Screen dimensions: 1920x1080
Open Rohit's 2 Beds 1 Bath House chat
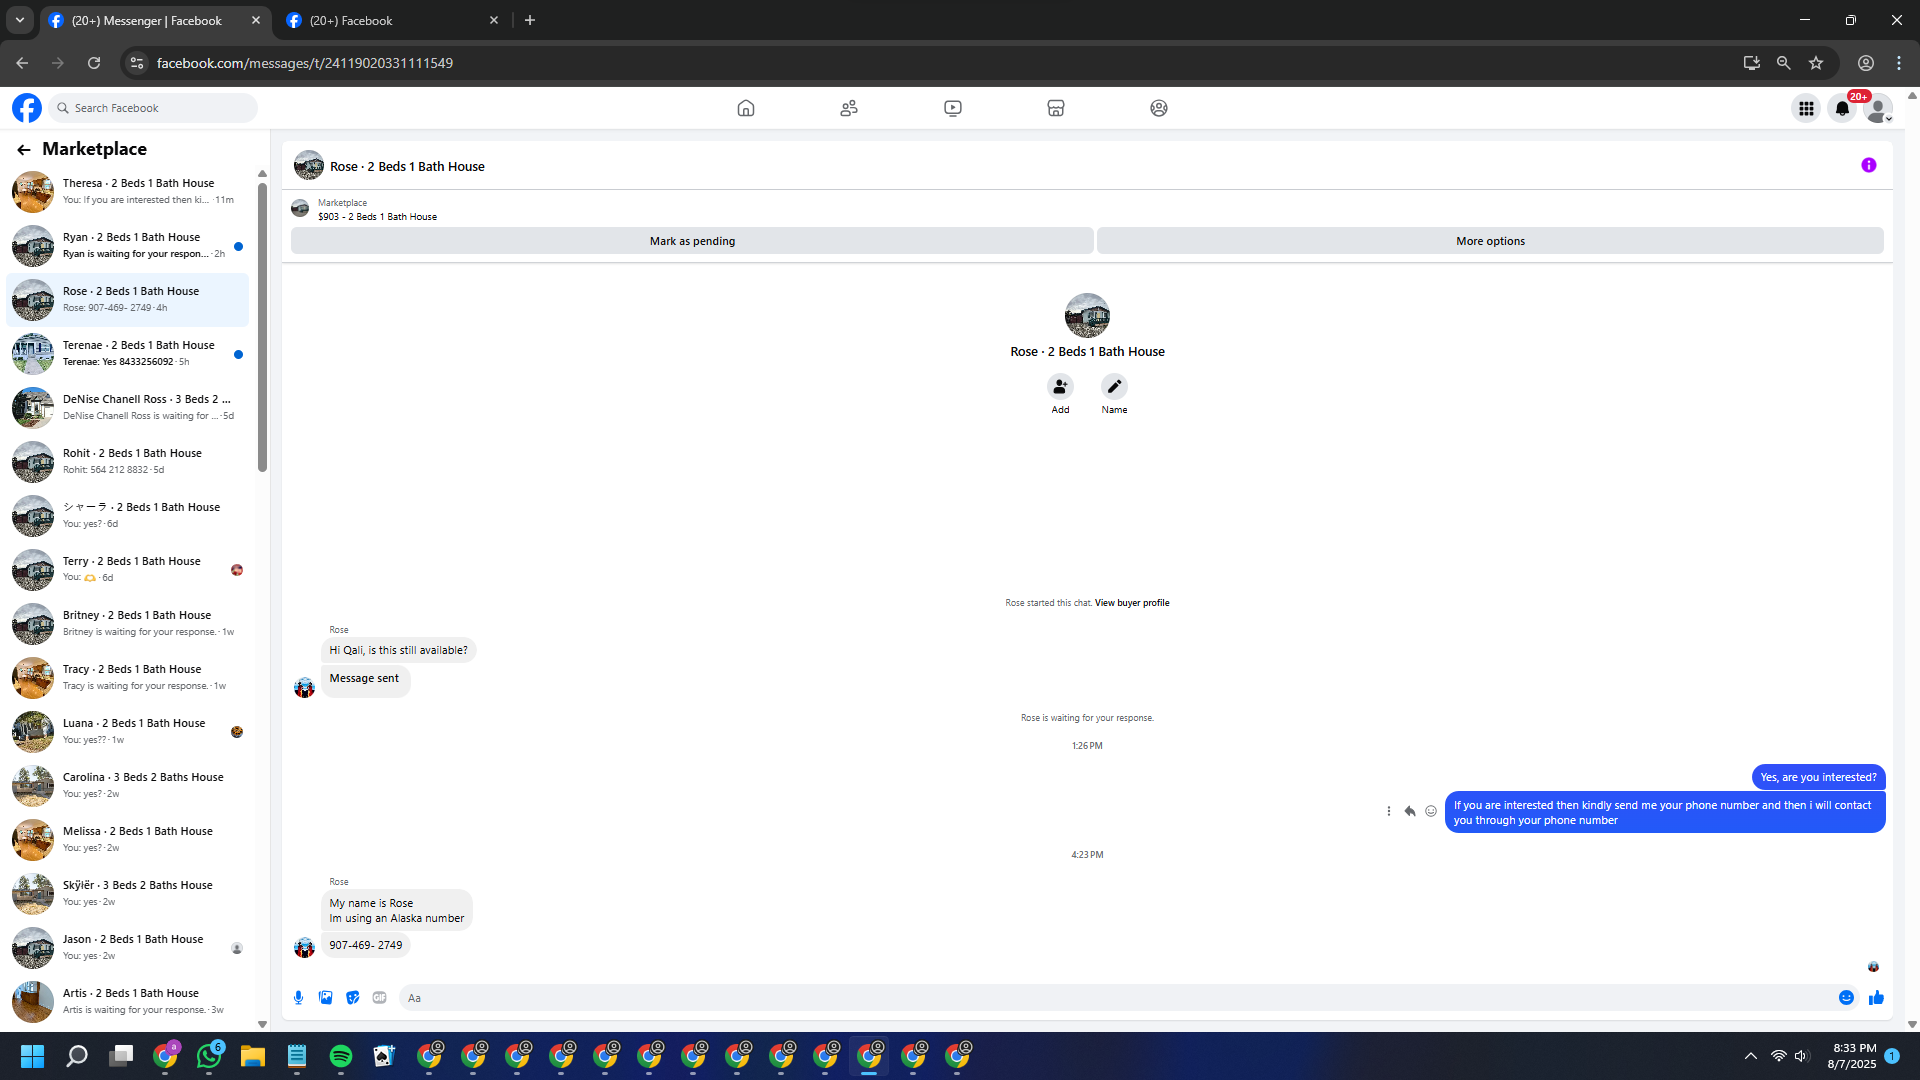click(128, 462)
